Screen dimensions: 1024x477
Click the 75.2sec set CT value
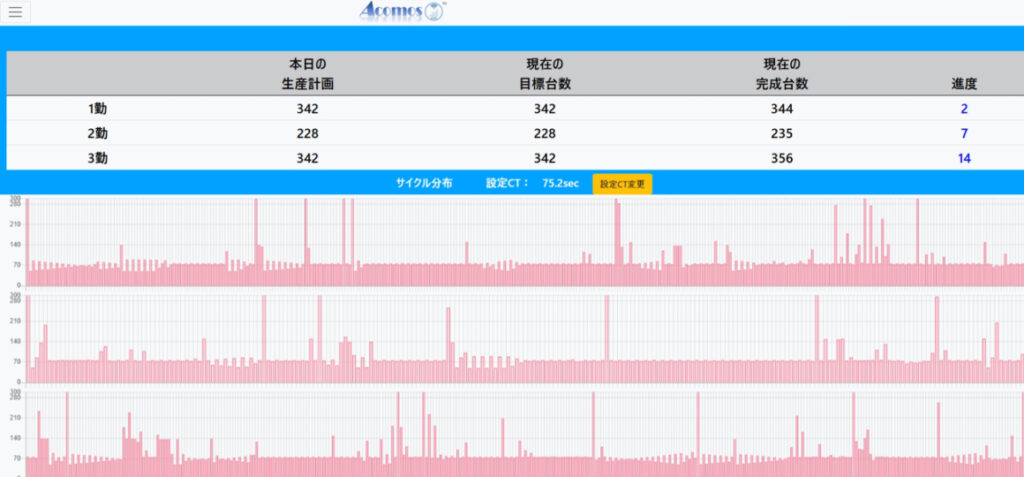pos(560,183)
